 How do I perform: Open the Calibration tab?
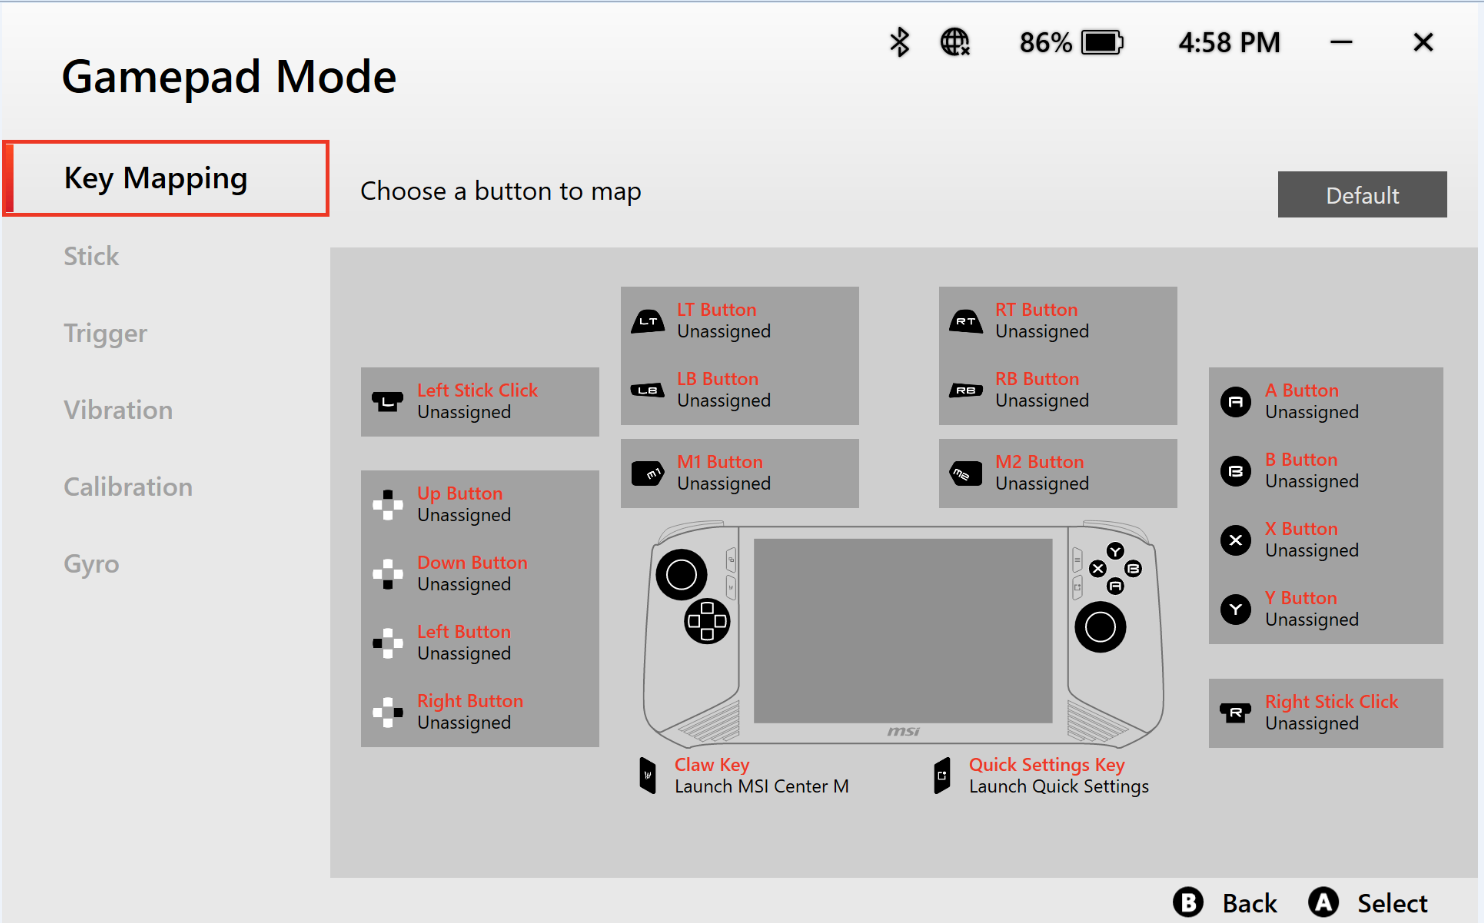click(x=128, y=488)
